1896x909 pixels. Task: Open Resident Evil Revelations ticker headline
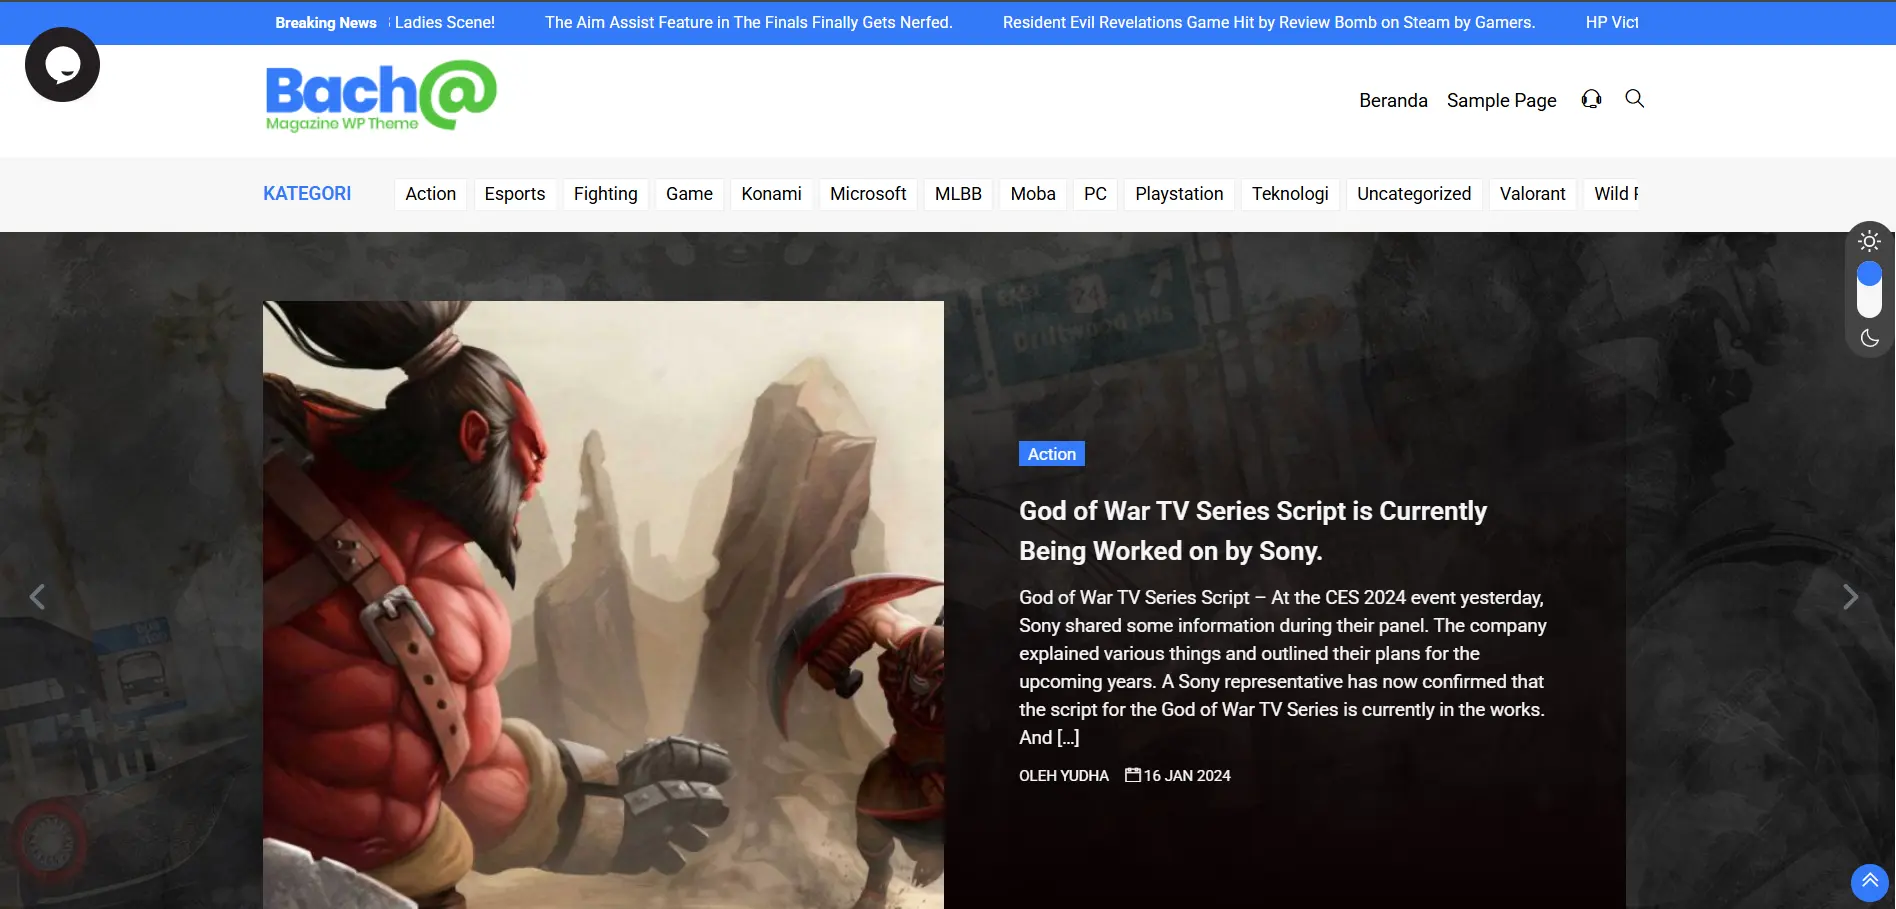pos(1269,22)
